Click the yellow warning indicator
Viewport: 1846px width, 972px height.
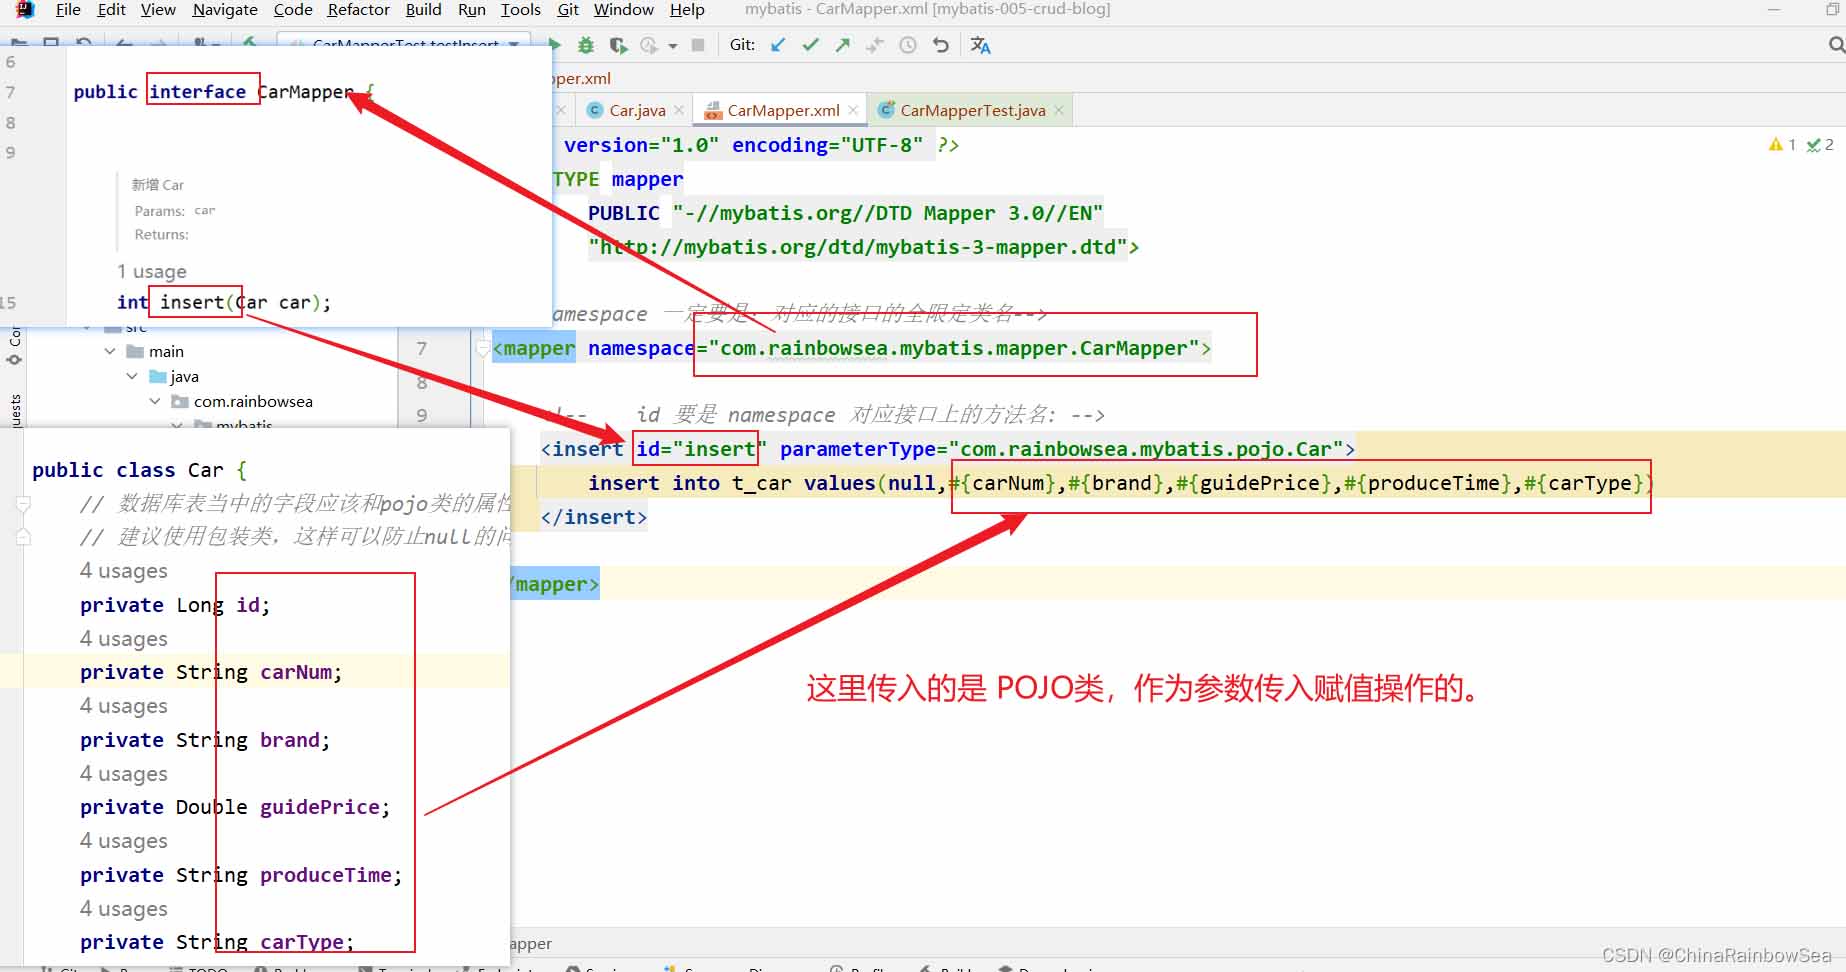[1782, 145]
